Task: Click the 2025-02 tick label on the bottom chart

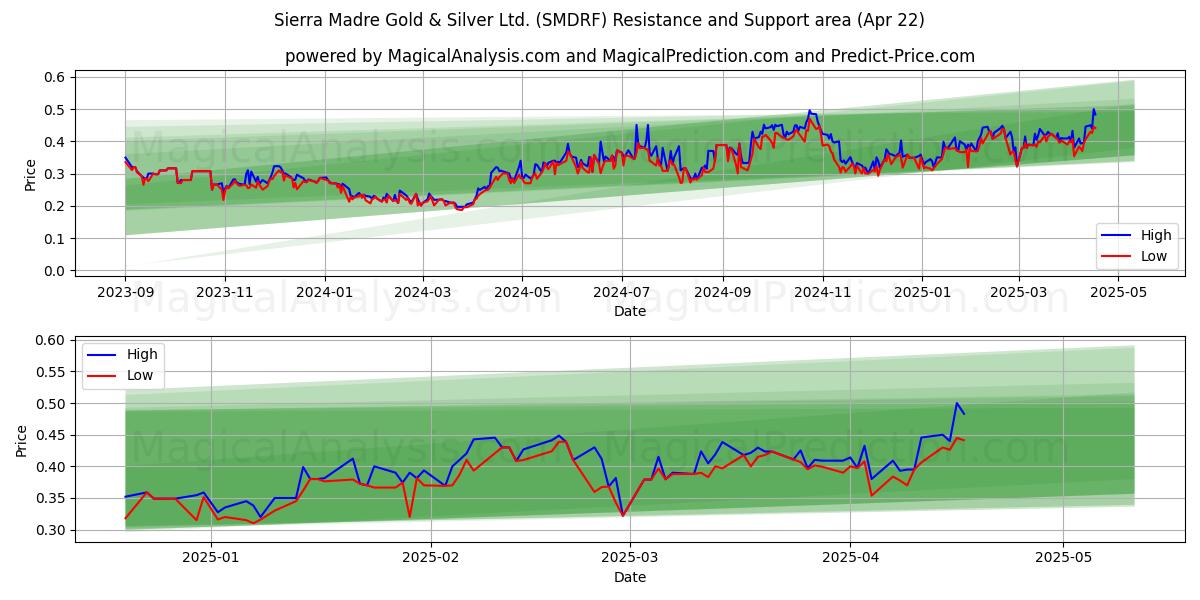Action: pyautogui.click(x=431, y=558)
